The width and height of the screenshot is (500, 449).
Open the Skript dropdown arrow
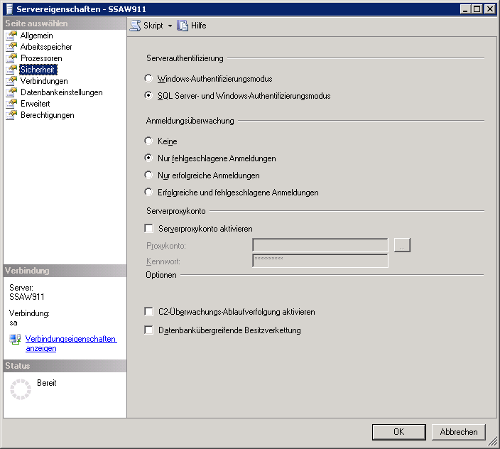(x=170, y=26)
